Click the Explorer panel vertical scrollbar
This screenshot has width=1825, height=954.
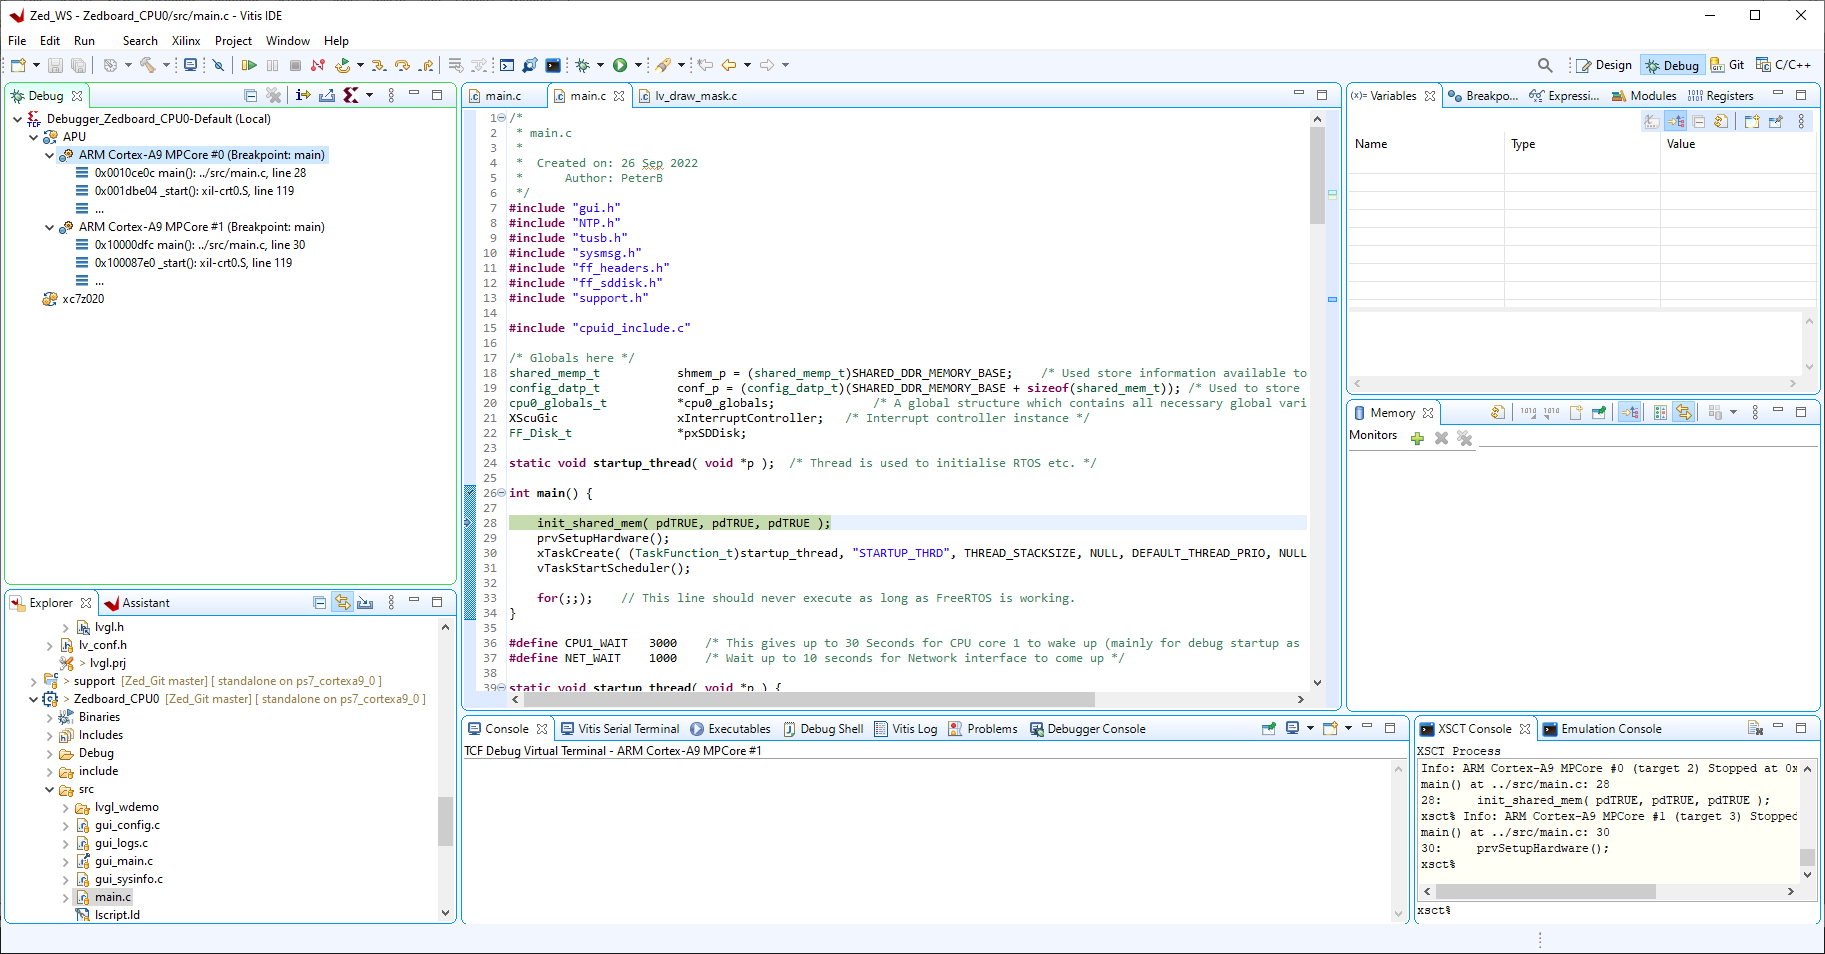[x=445, y=822]
